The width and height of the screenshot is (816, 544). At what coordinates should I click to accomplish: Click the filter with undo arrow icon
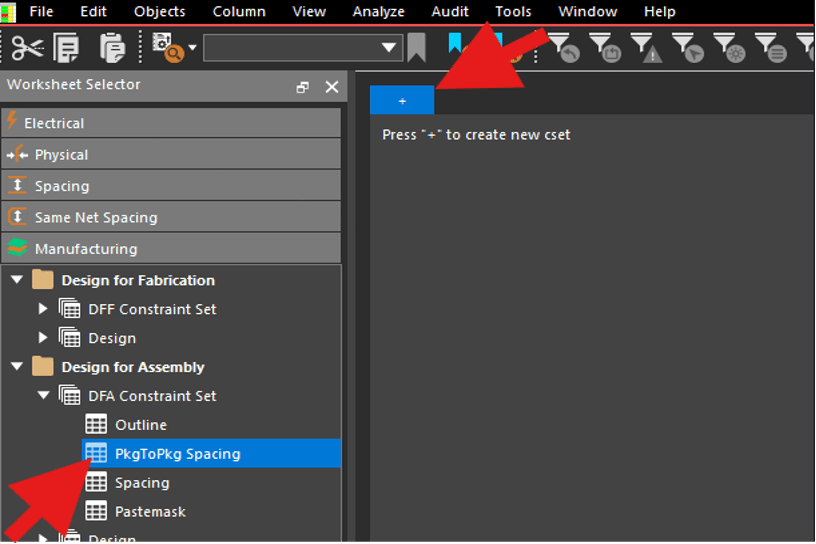click(564, 48)
